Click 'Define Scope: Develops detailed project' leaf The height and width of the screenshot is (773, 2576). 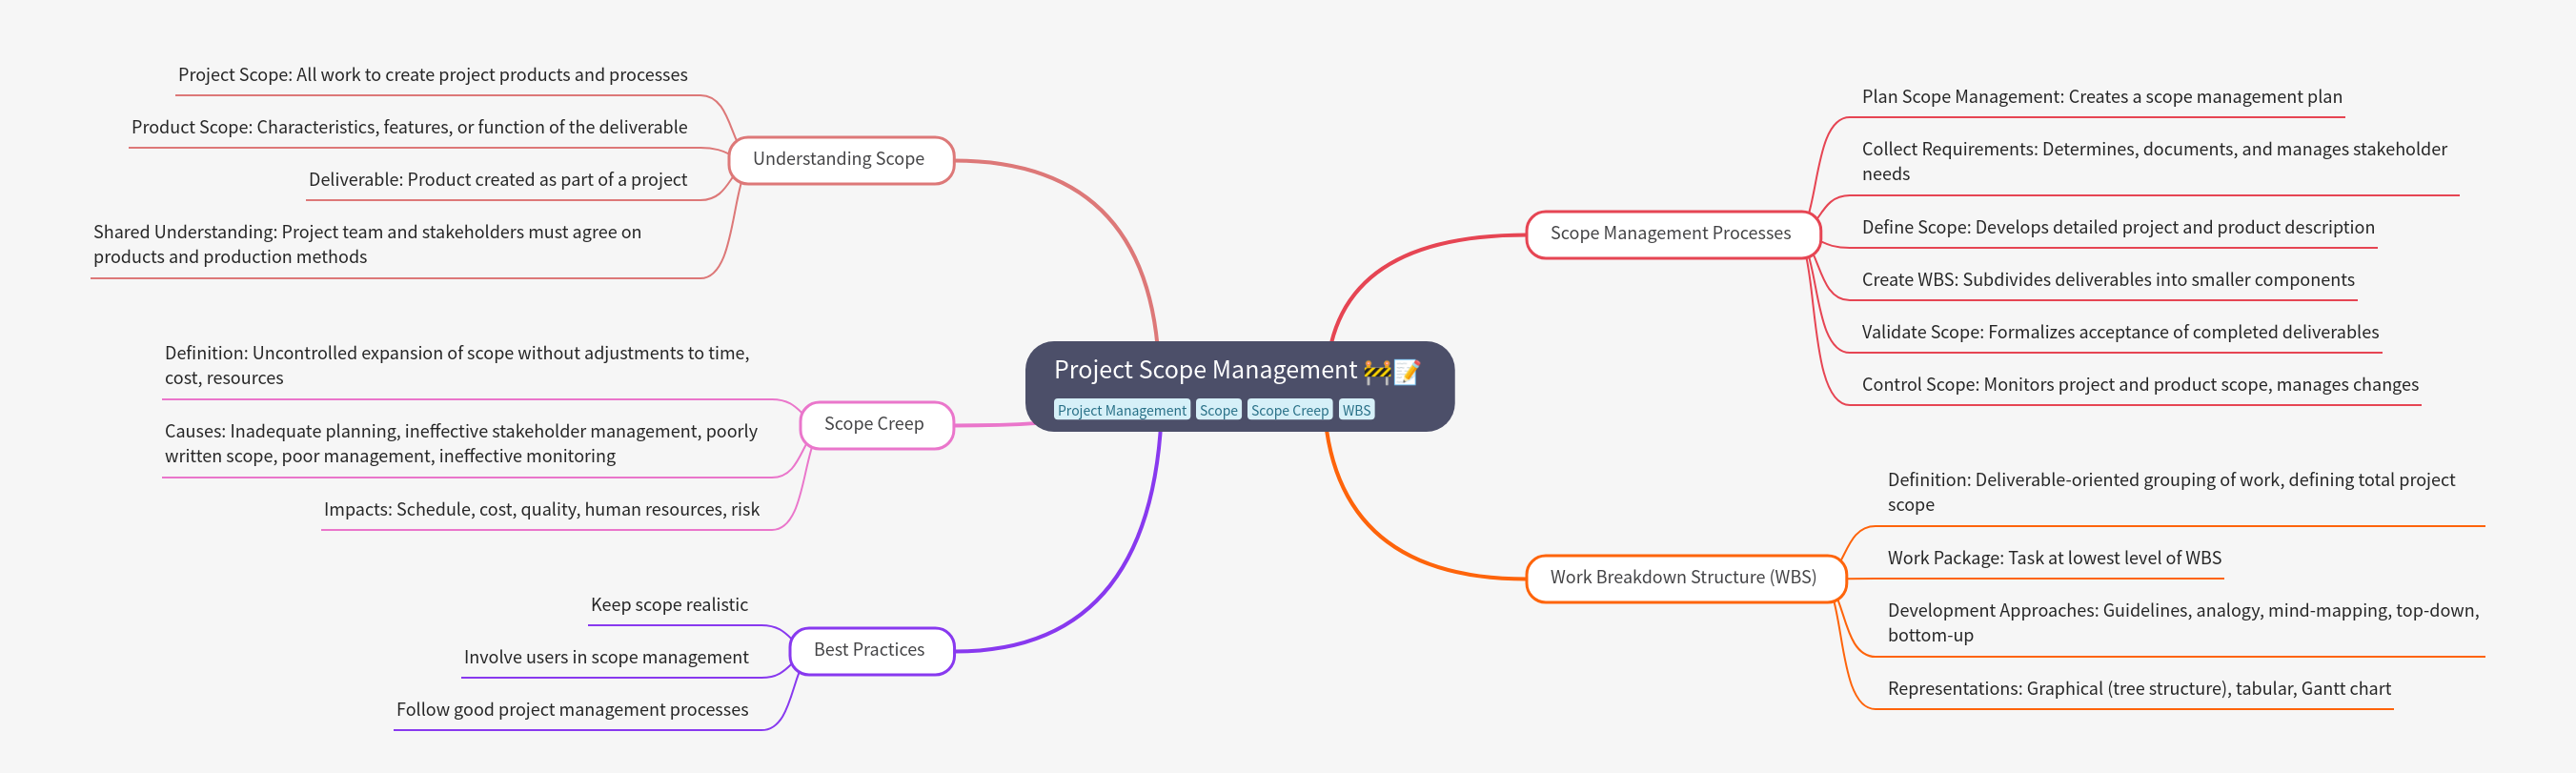(x=2118, y=228)
